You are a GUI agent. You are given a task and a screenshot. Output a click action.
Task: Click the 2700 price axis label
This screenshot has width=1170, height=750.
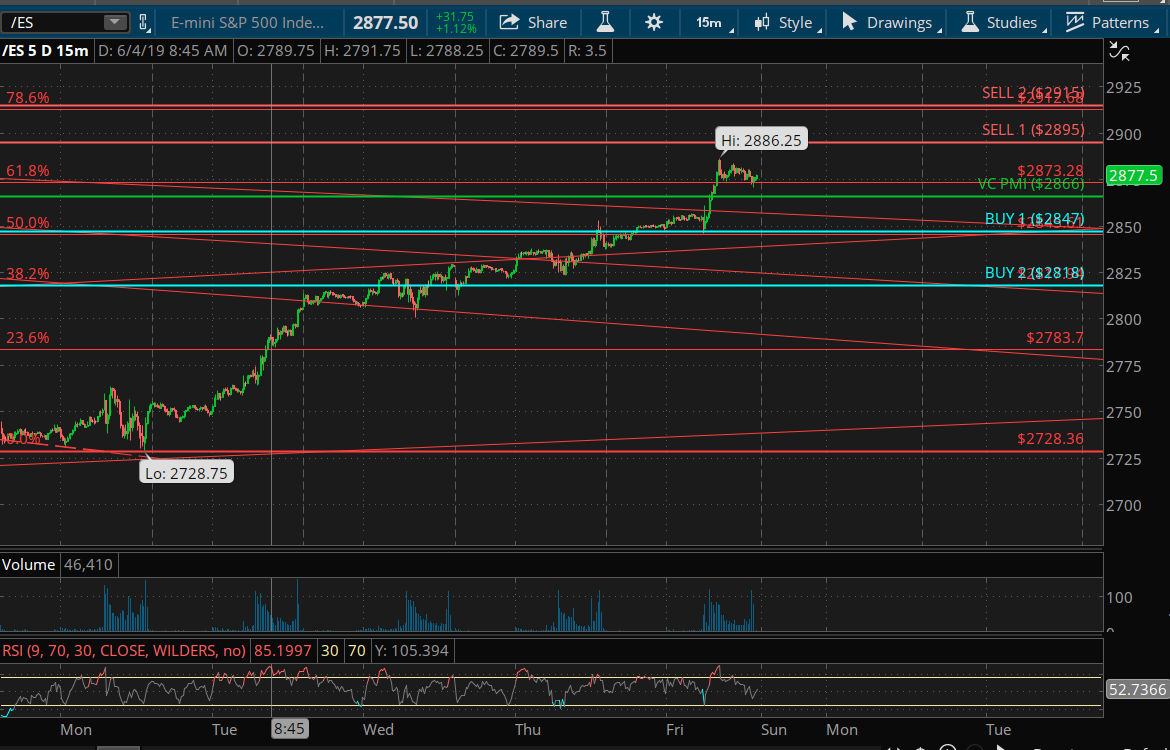(1124, 505)
